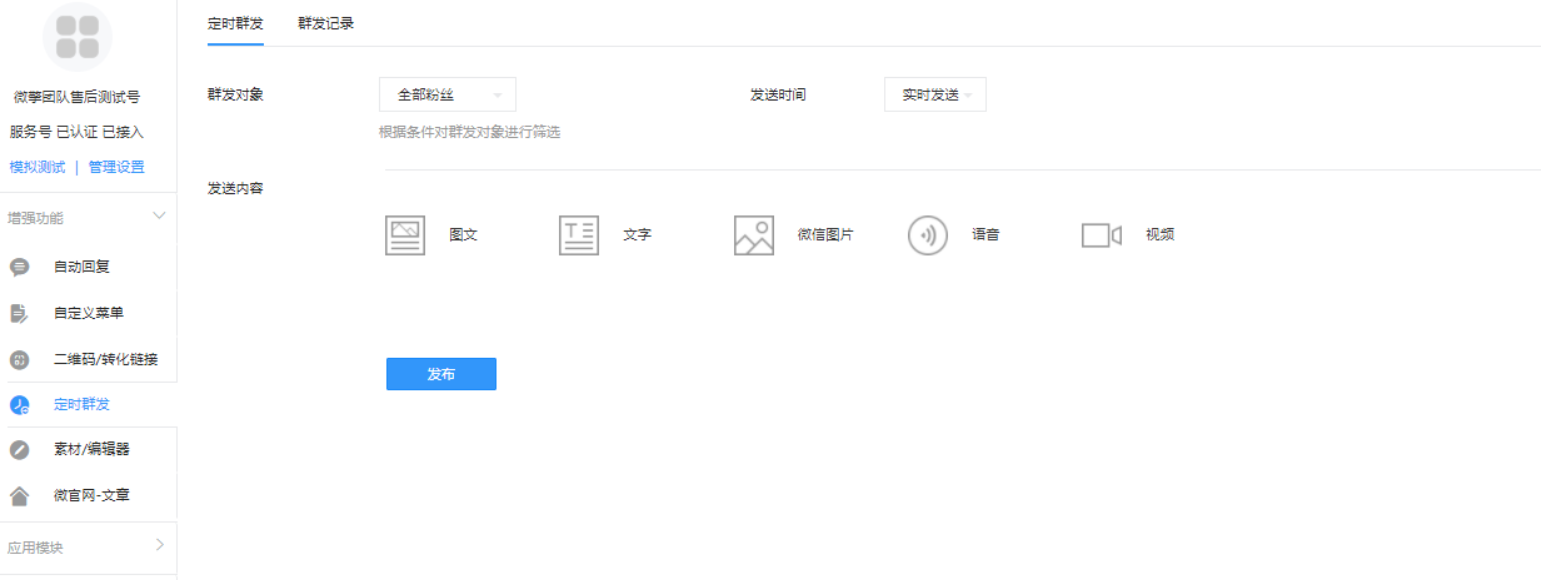Select the 视频 video camera icon
This screenshot has height=580, width=1541.
[x=1102, y=236]
